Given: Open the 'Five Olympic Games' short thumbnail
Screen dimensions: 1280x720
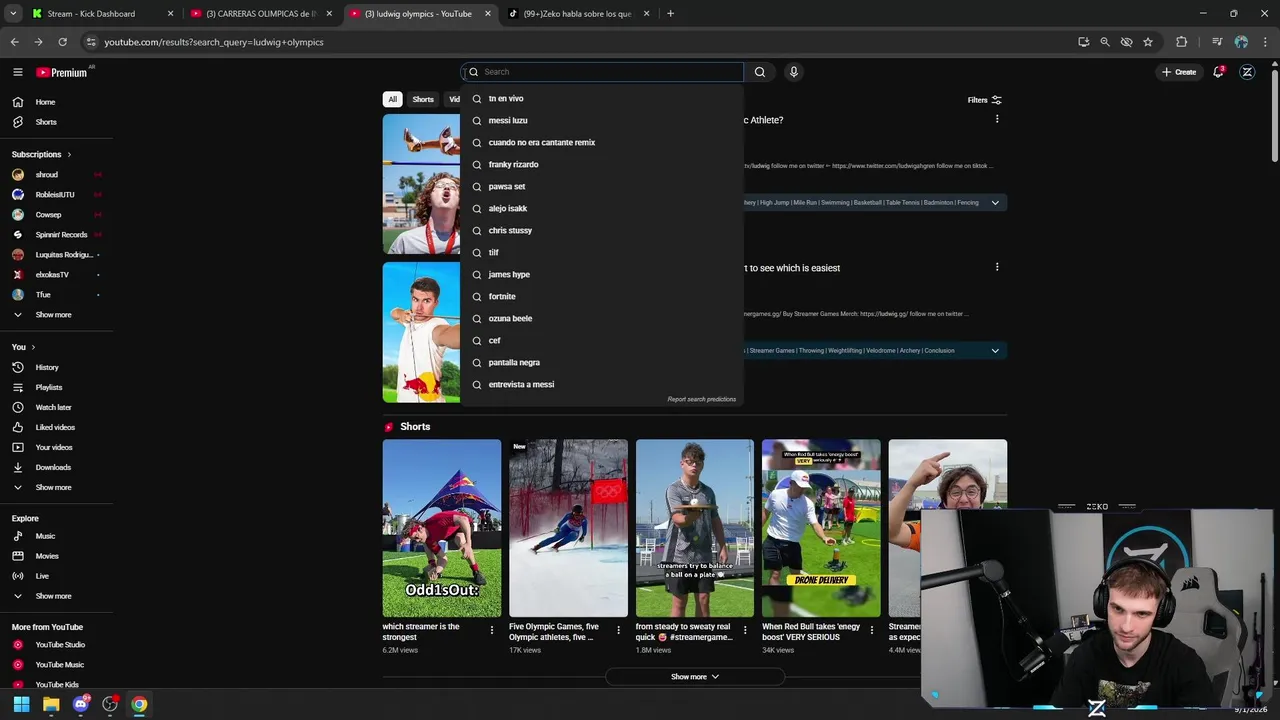Looking at the screenshot, I should click(568, 528).
